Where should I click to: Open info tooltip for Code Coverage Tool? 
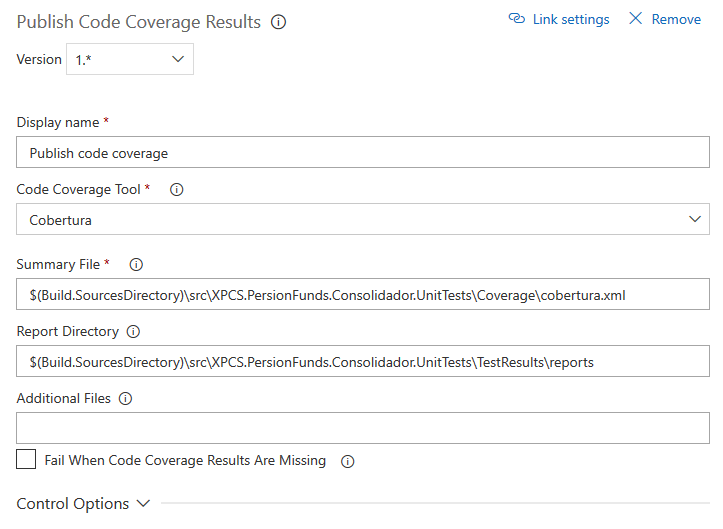pos(177,190)
